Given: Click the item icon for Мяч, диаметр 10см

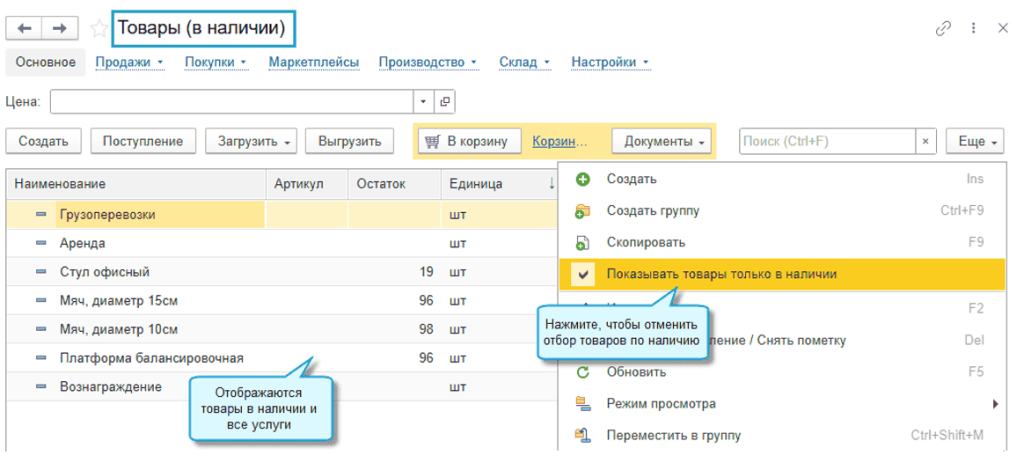Looking at the screenshot, I should [40, 329].
